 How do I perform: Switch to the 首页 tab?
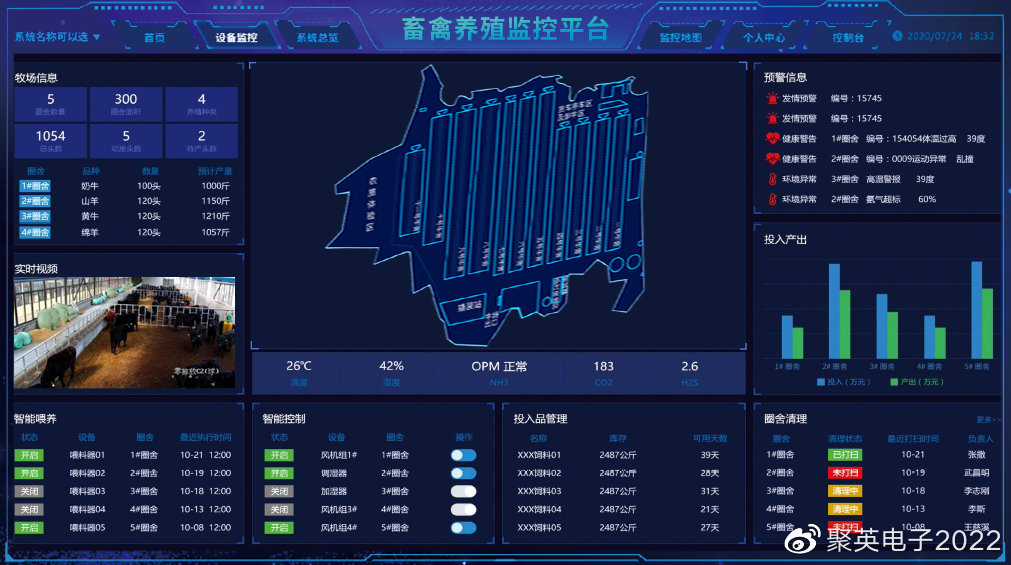(154, 37)
